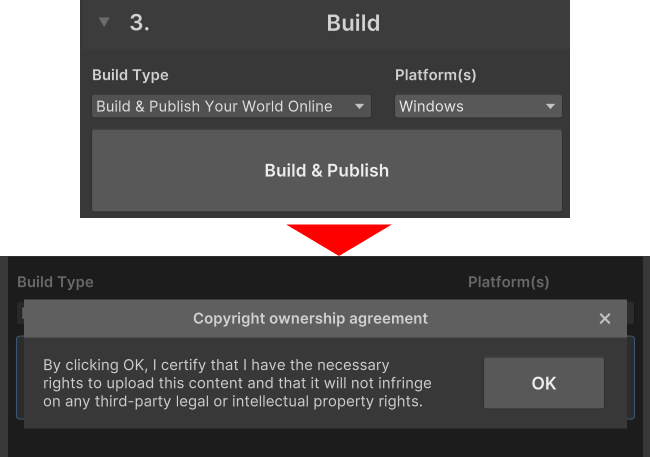Screen dimensions: 650x457
Task: Click the Build Type label in upper panel
Action: point(130,75)
